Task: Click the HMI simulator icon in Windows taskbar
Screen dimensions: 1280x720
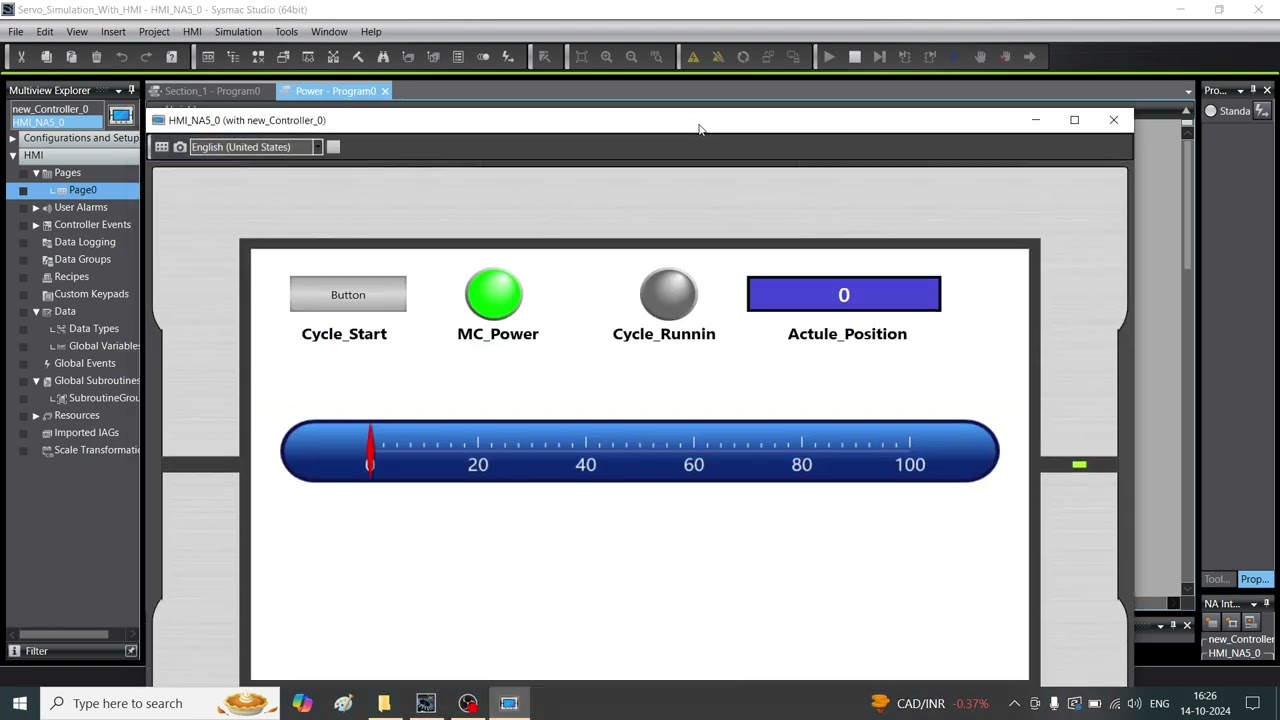Action: coord(509,703)
